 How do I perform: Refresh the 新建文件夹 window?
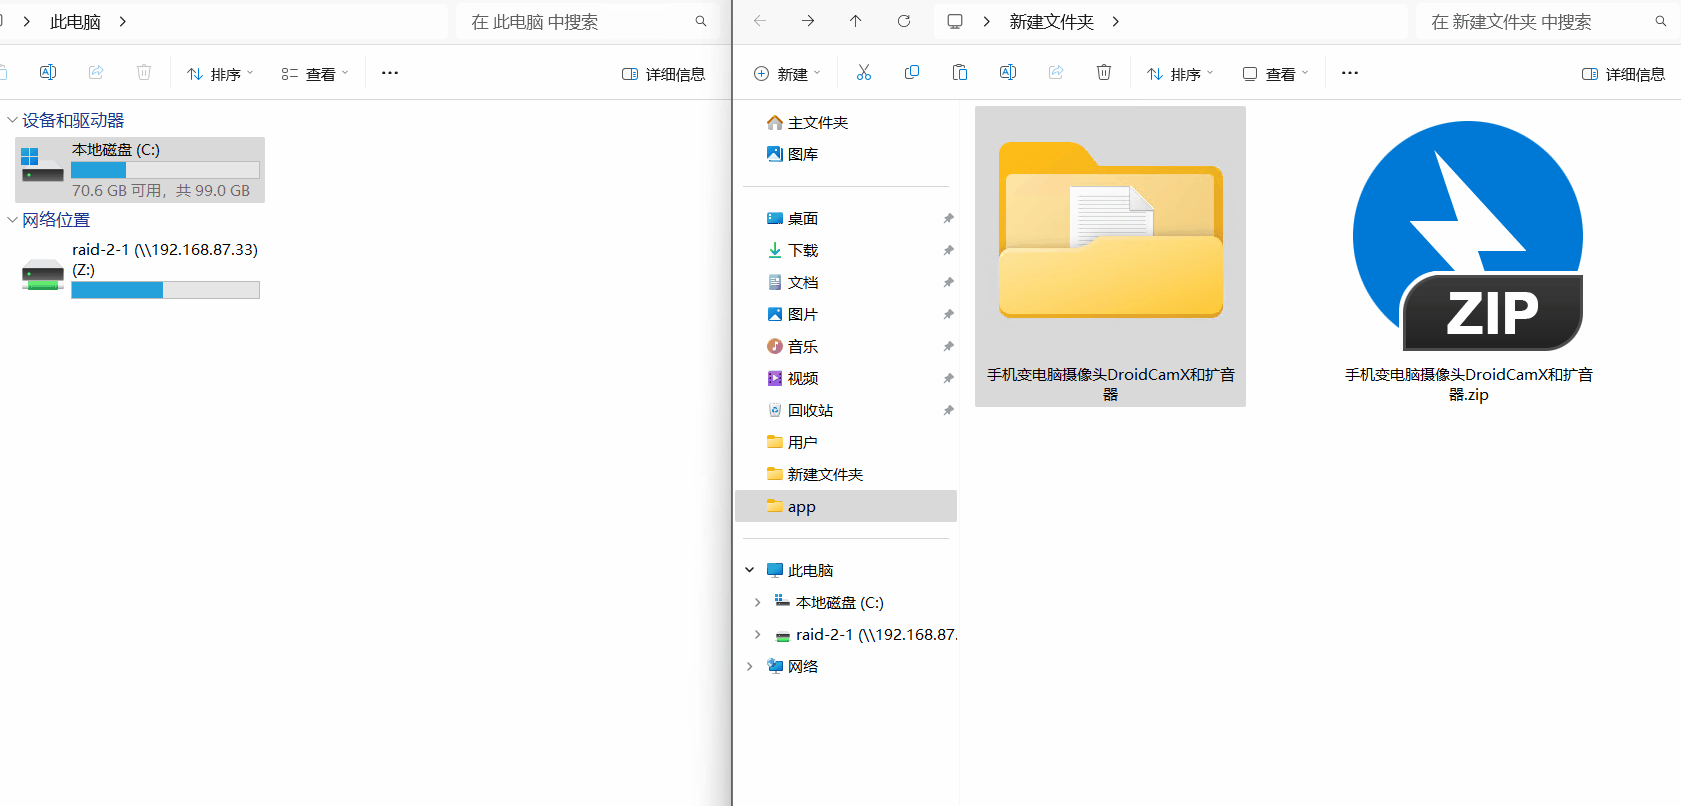tap(904, 21)
